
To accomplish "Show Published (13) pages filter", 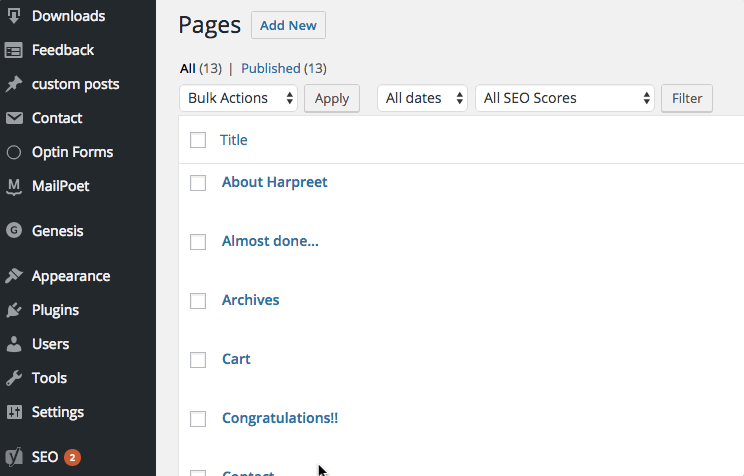I will (x=284, y=68).
